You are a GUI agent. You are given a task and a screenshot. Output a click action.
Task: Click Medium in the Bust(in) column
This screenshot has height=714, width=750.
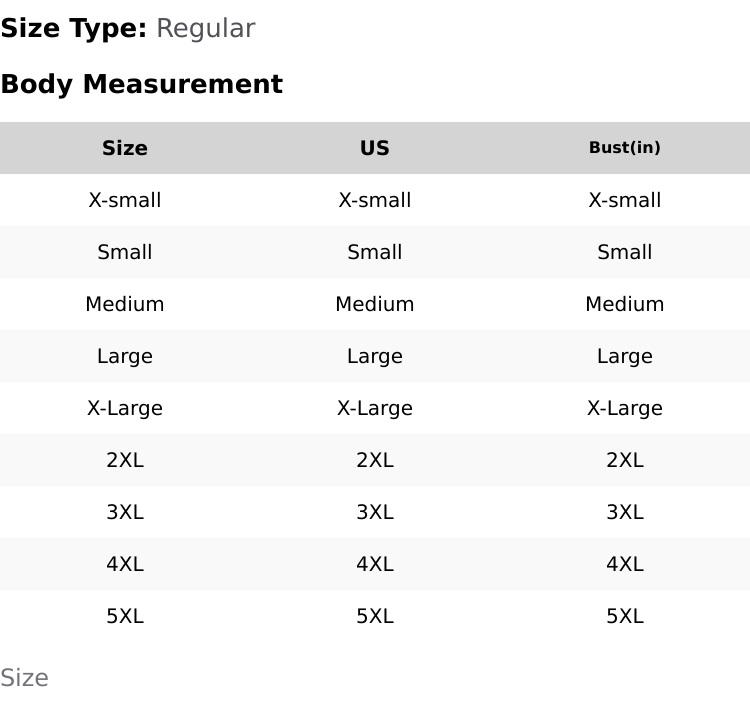tap(625, 304)
